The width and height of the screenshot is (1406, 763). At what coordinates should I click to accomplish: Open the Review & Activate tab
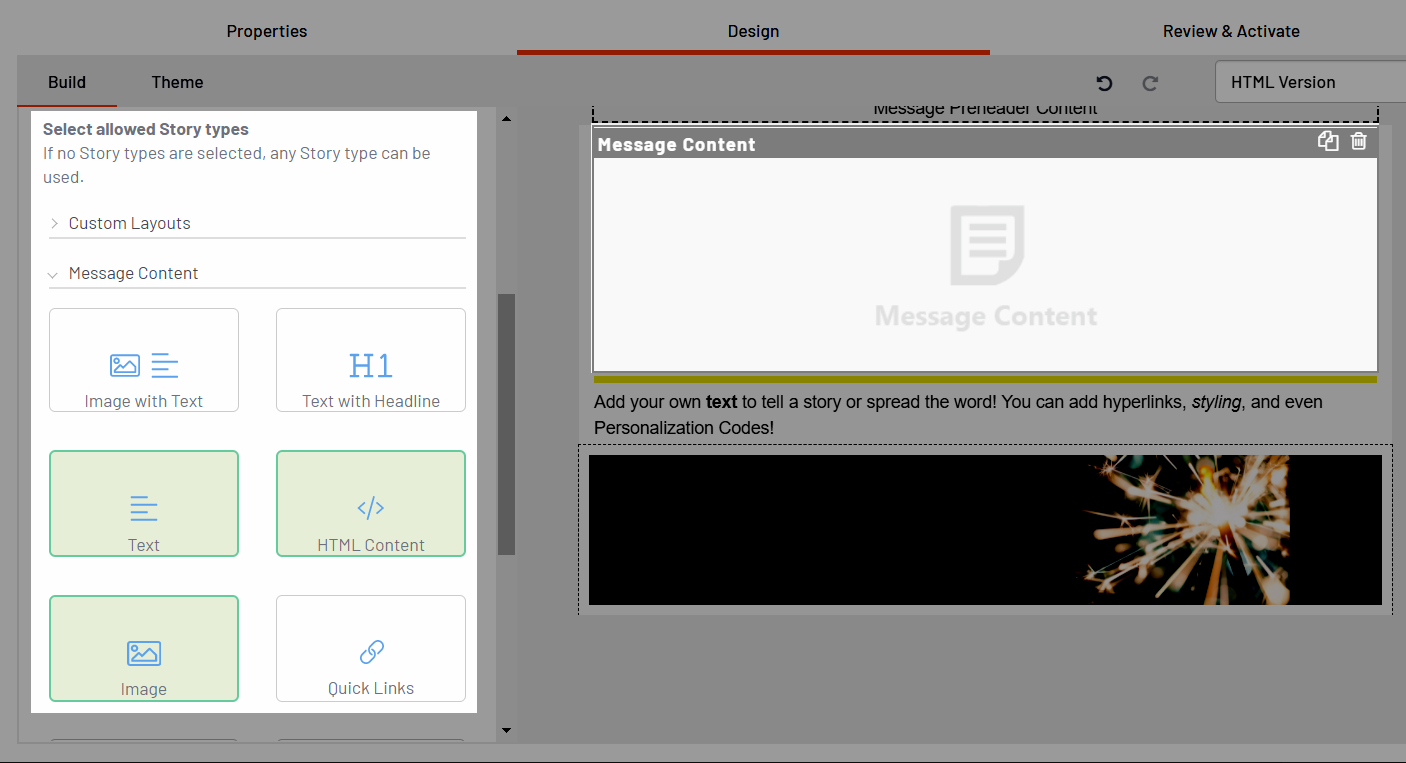1231,31
